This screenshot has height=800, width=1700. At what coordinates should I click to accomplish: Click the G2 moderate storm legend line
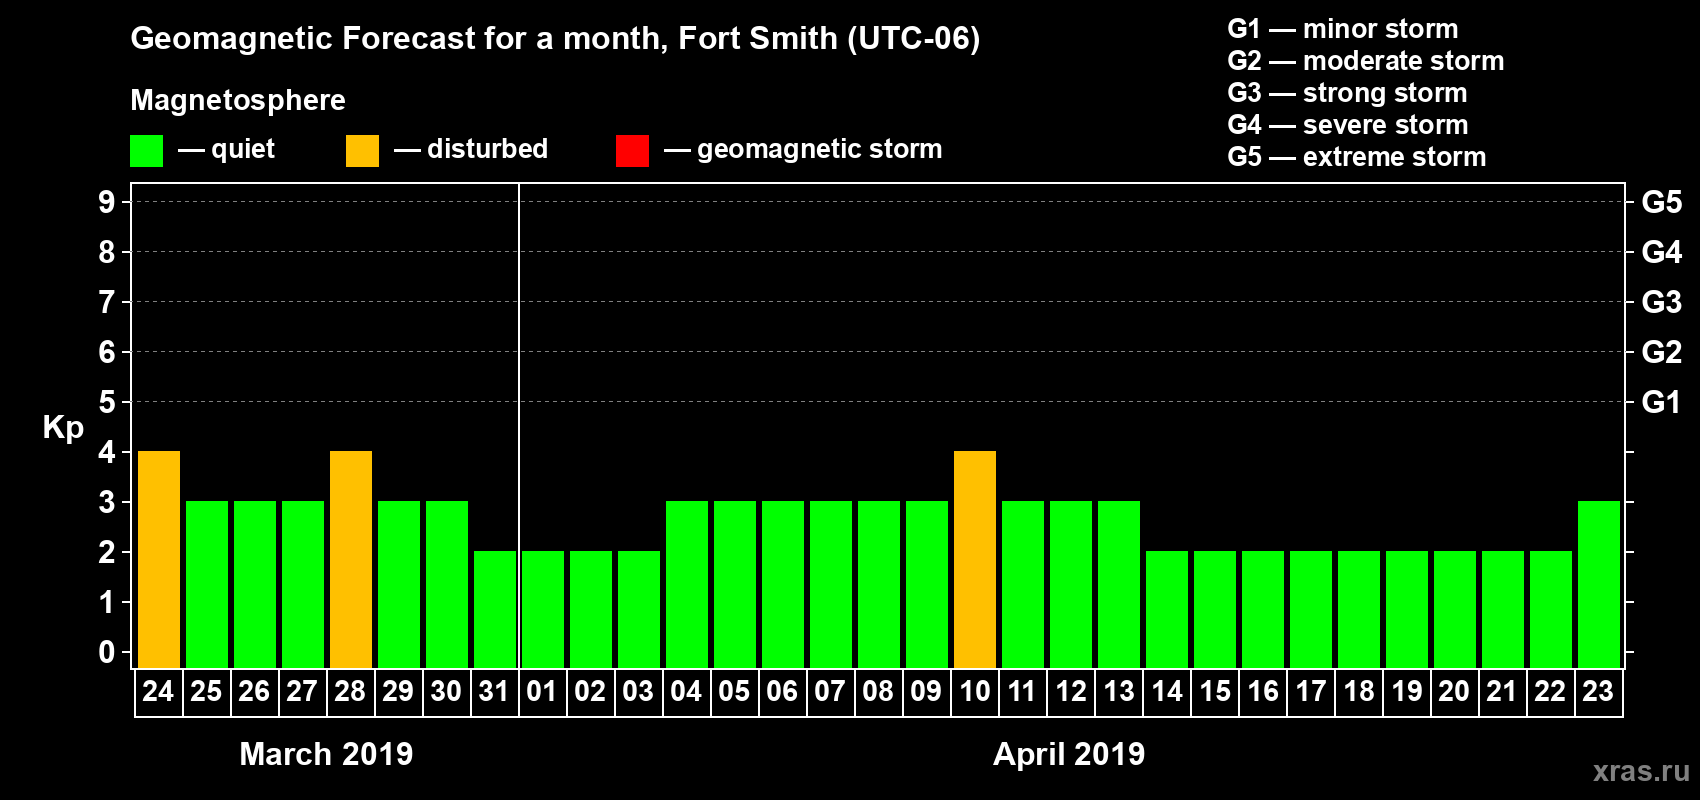(x=1366, y=61)
